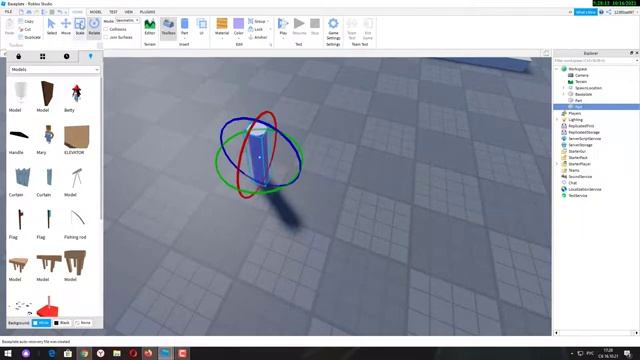Open the Windows Start menu
The height and width of the screenshot is (360, 640).
pyautogui.click(x=8, y=353)
